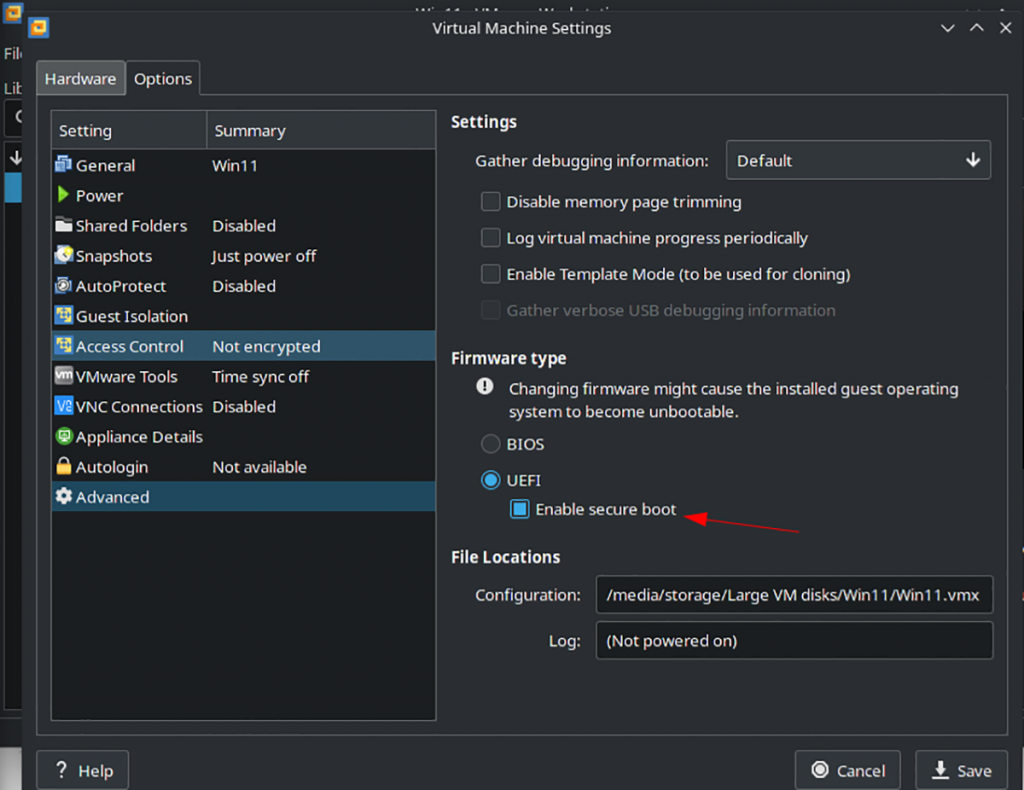The height and width of the screenshot is (790, 1024).
Task: Select the Options tab
Action: pyautogui.click(x=162, y=78)
